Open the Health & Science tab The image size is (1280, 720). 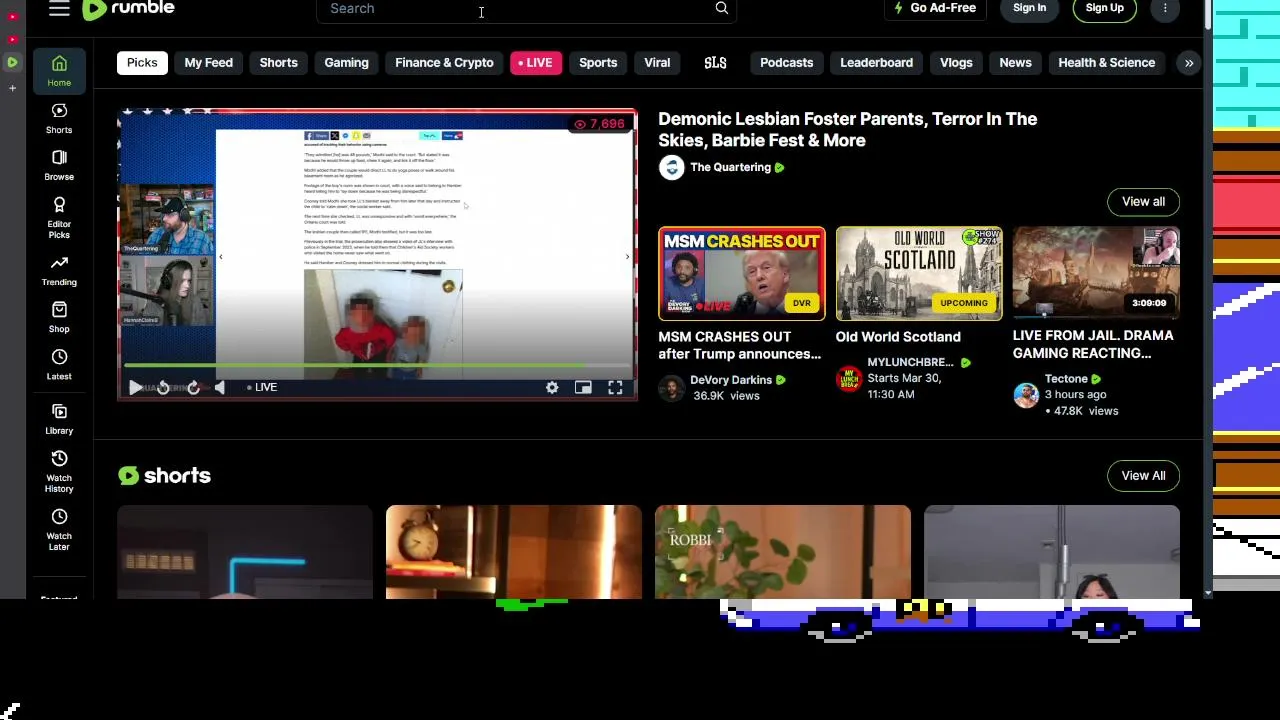tap(1106, 63)
